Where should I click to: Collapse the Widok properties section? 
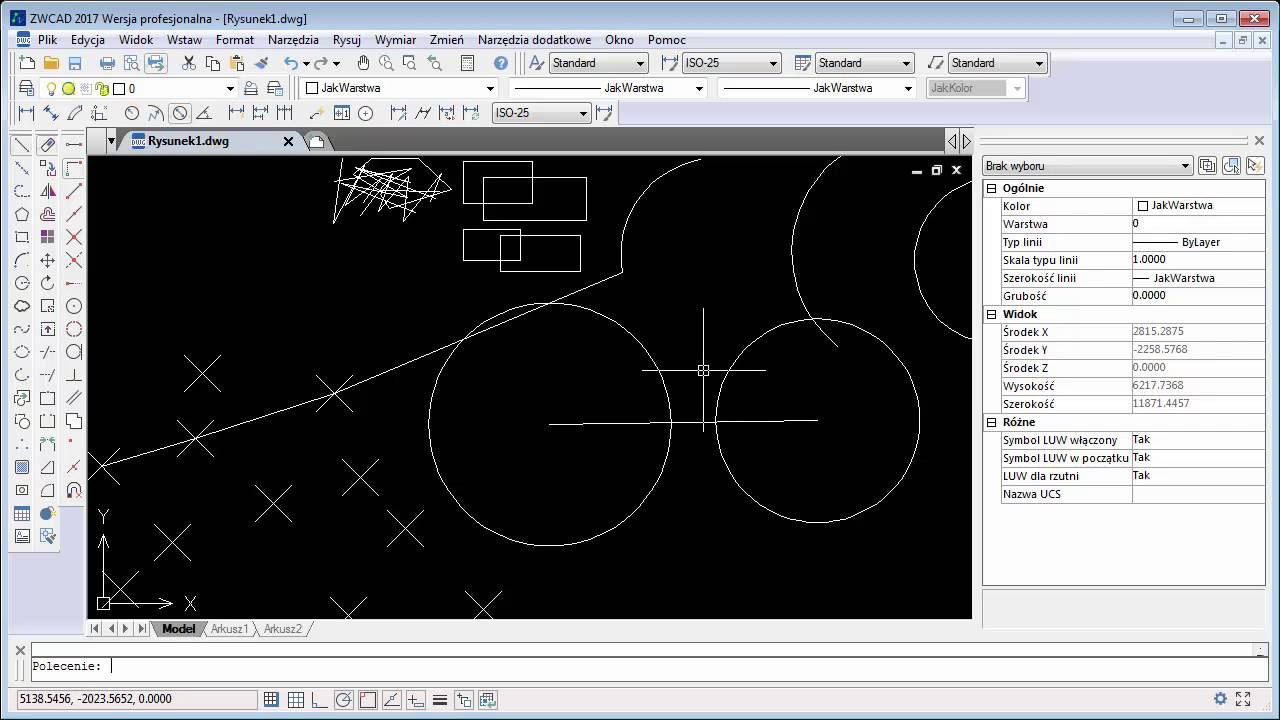pos(992,314)
